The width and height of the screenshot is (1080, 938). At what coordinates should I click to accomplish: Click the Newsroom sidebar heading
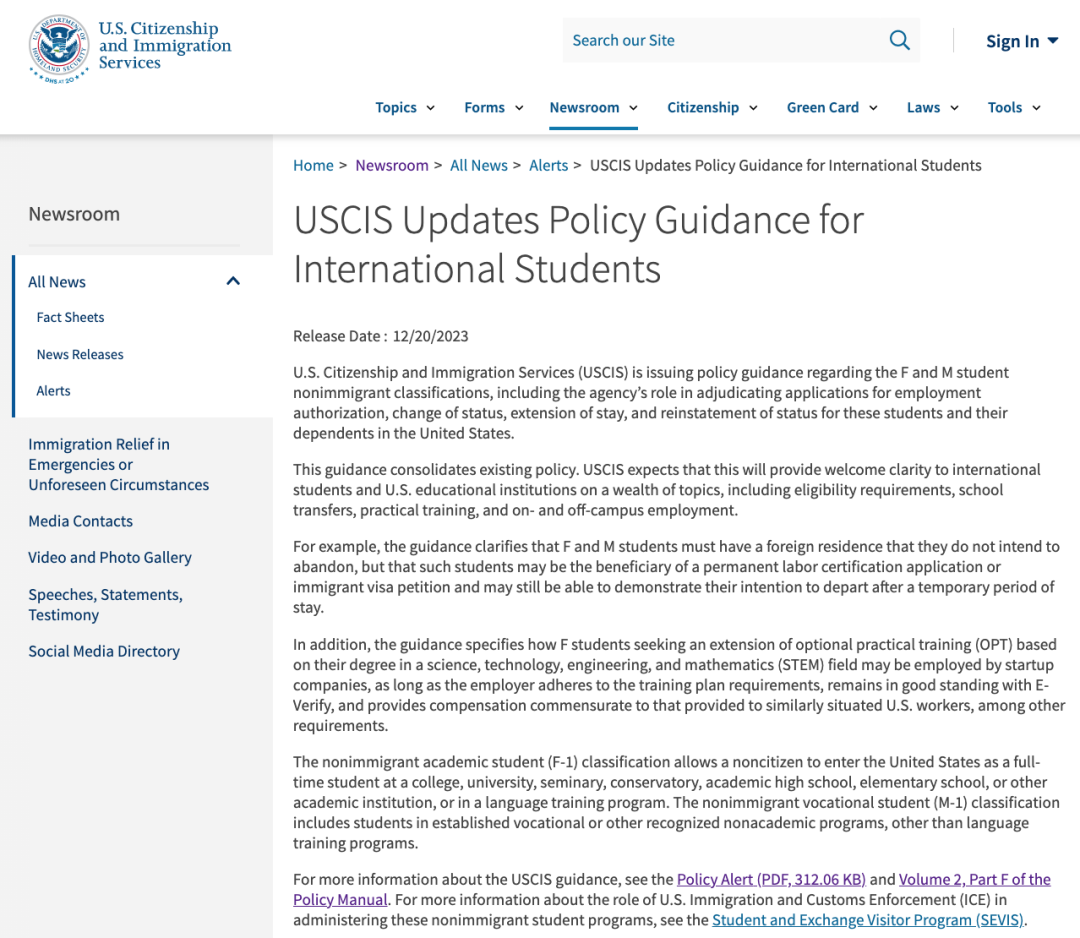pyautogui.click(x=74, y=214)
